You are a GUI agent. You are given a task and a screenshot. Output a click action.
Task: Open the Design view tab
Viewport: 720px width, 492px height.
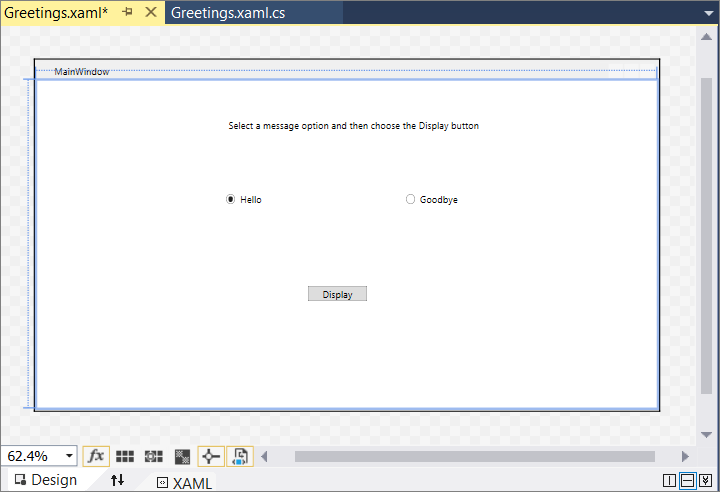pyautogui.click(x=46, y=480)
